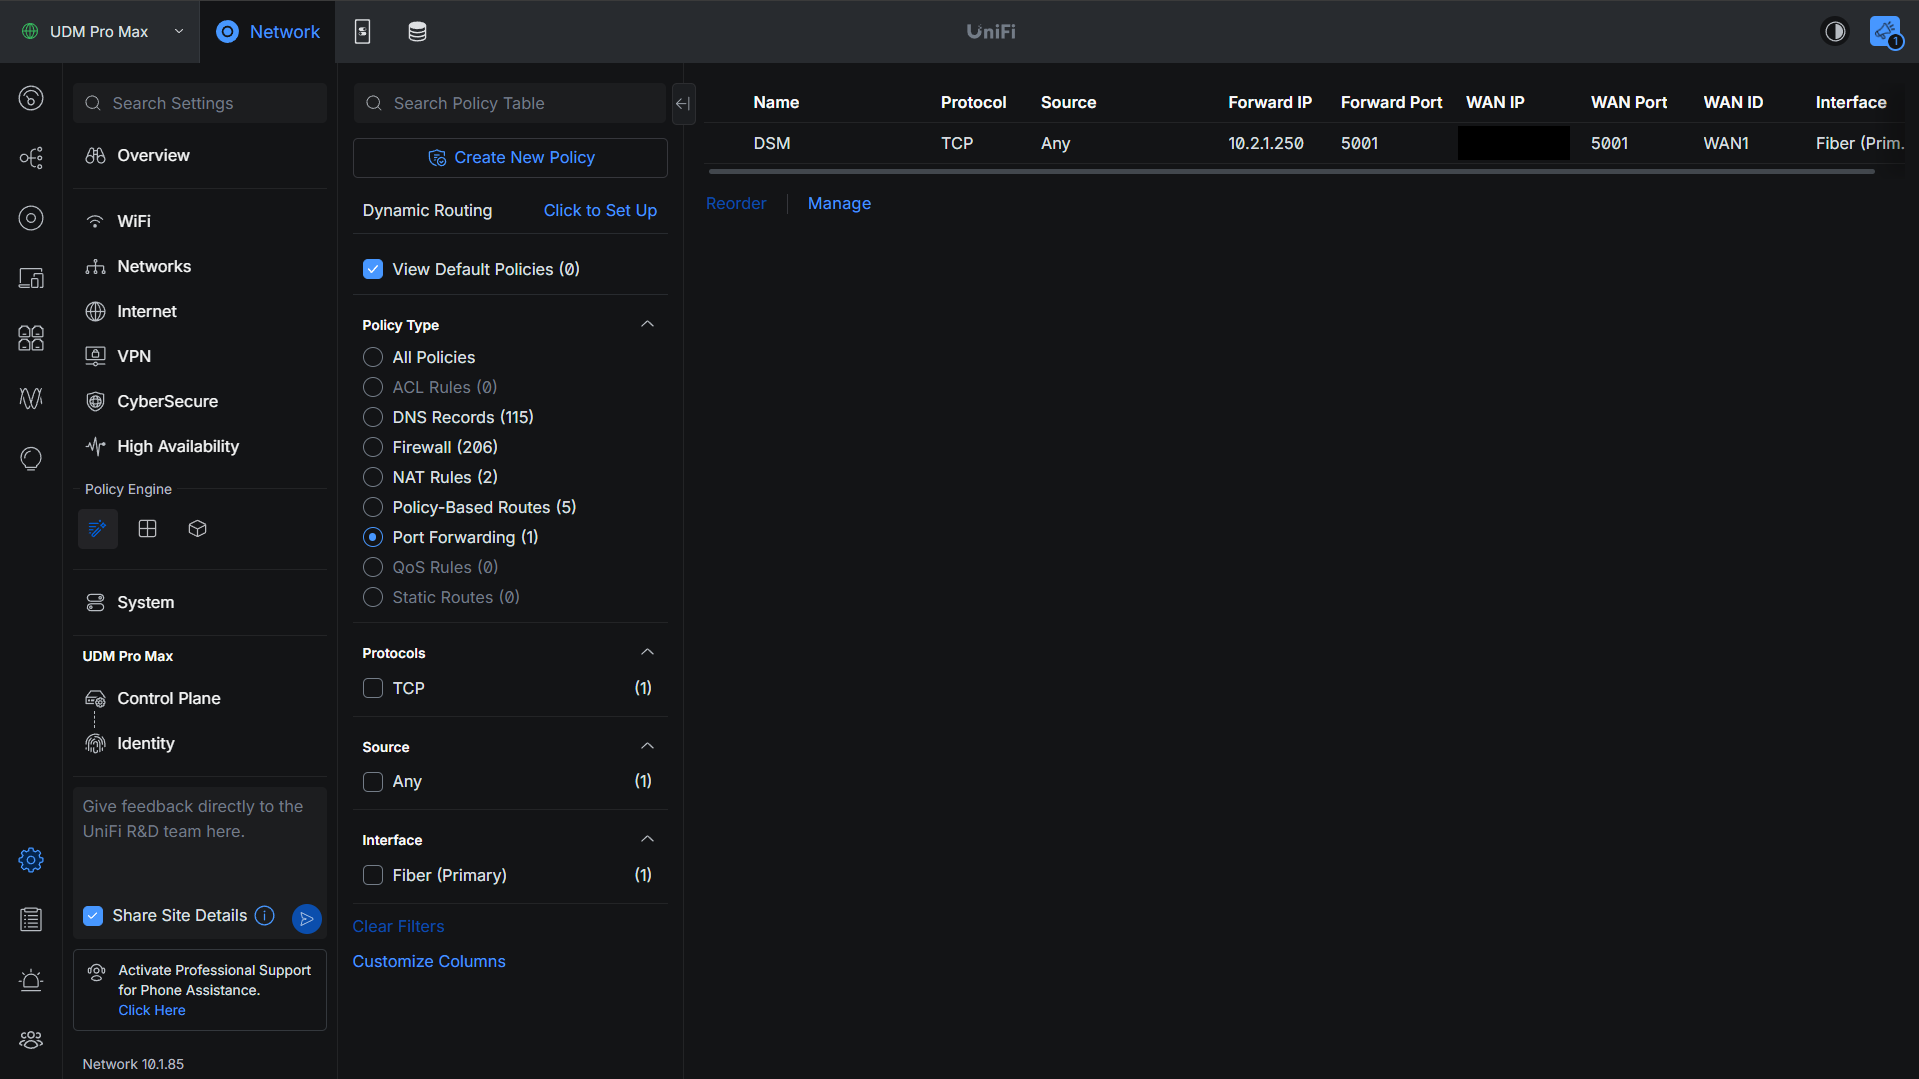
Task: Check the Any source filter
Action: pos(373,782)
